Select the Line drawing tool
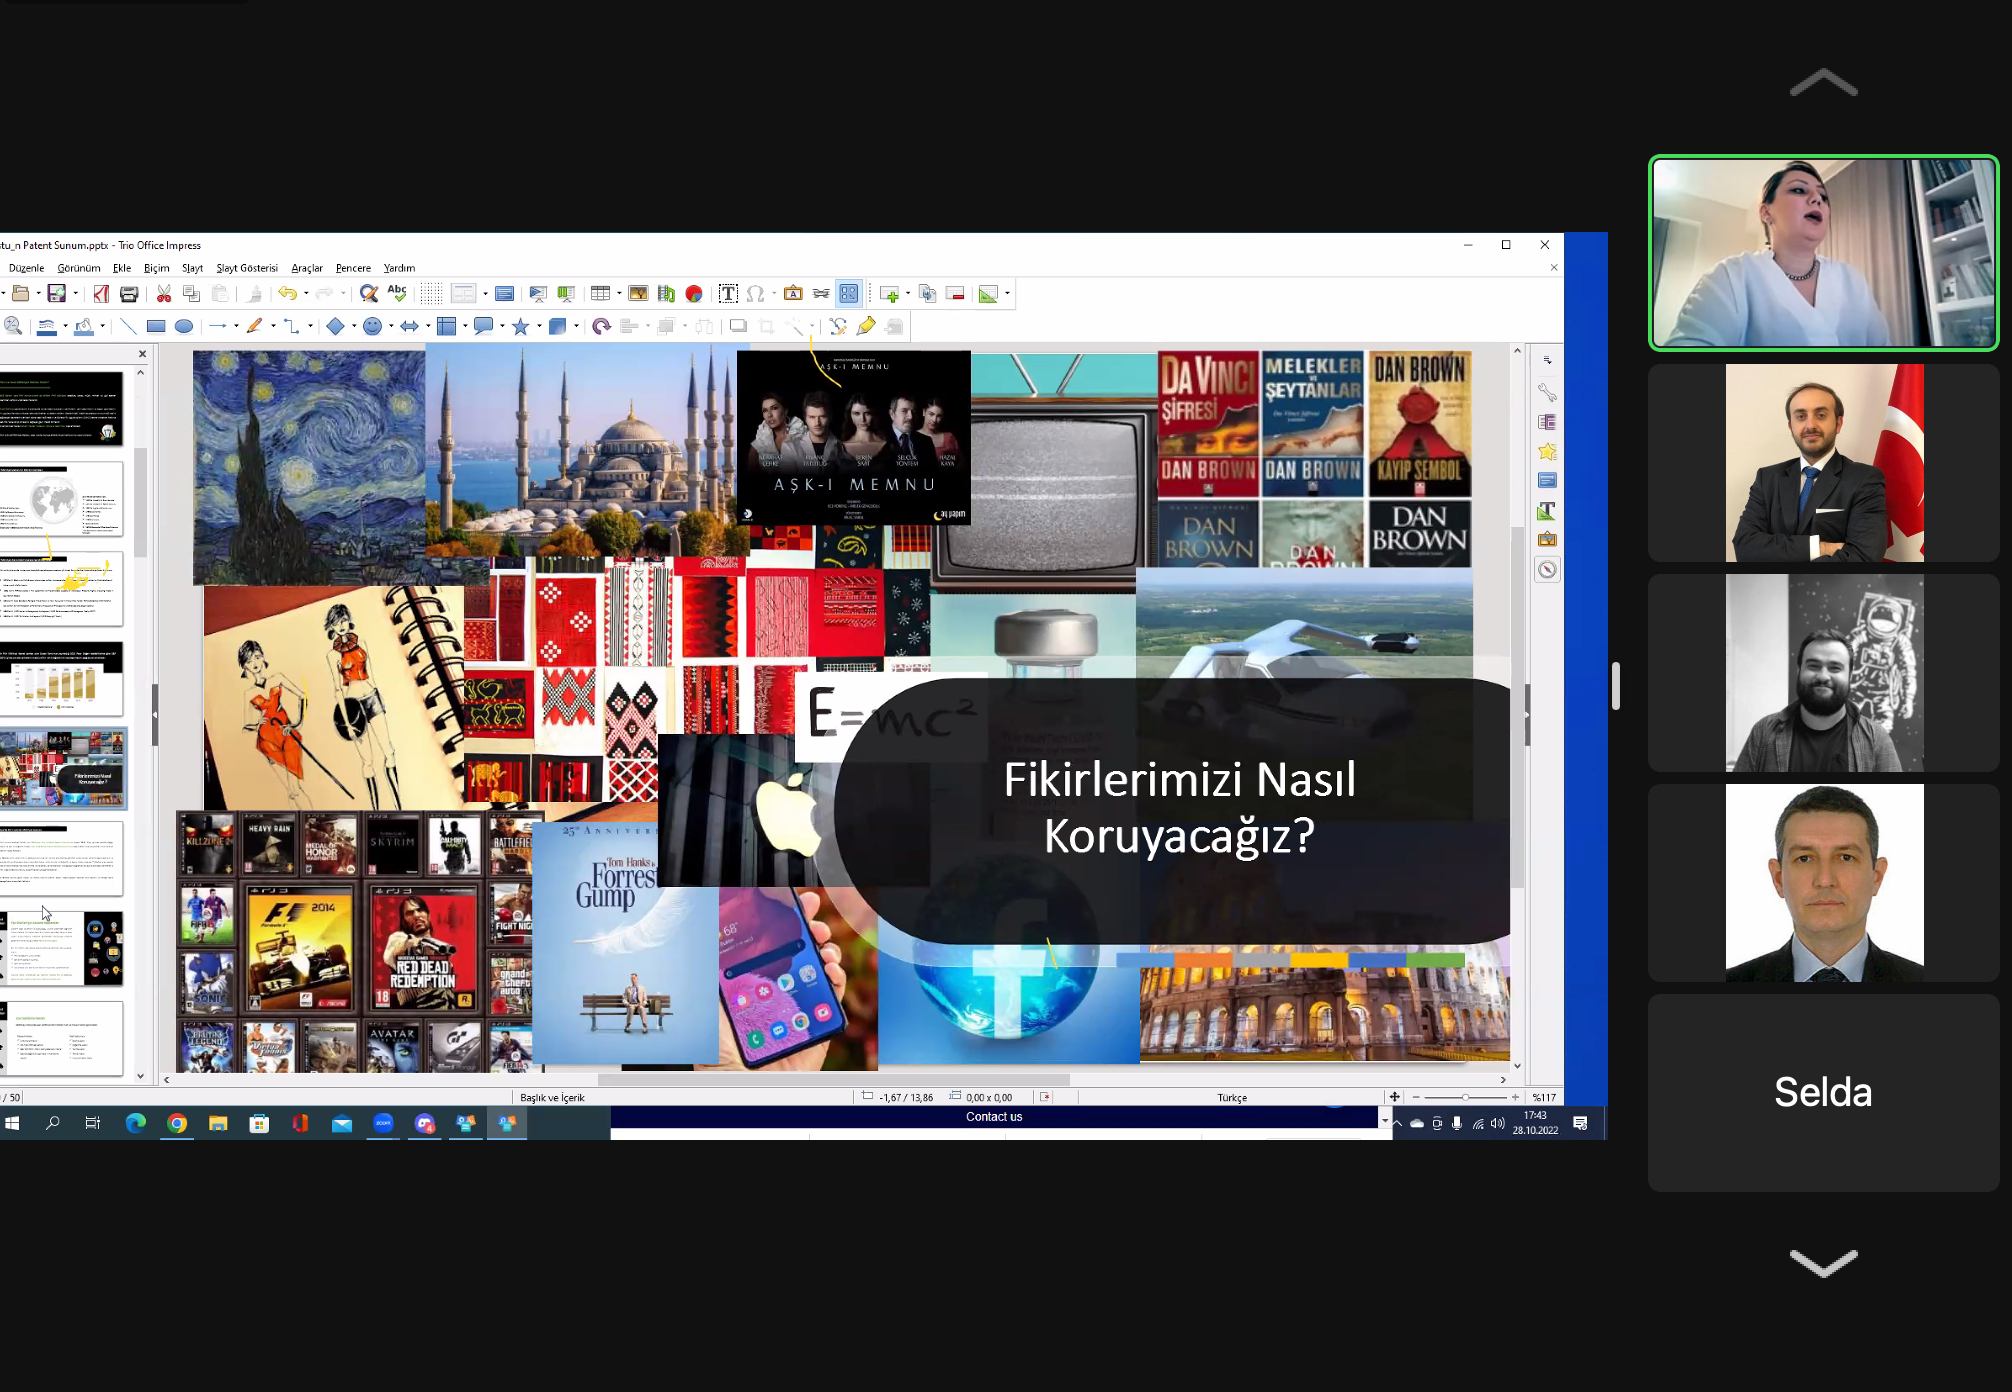 [x=128, y=326]
